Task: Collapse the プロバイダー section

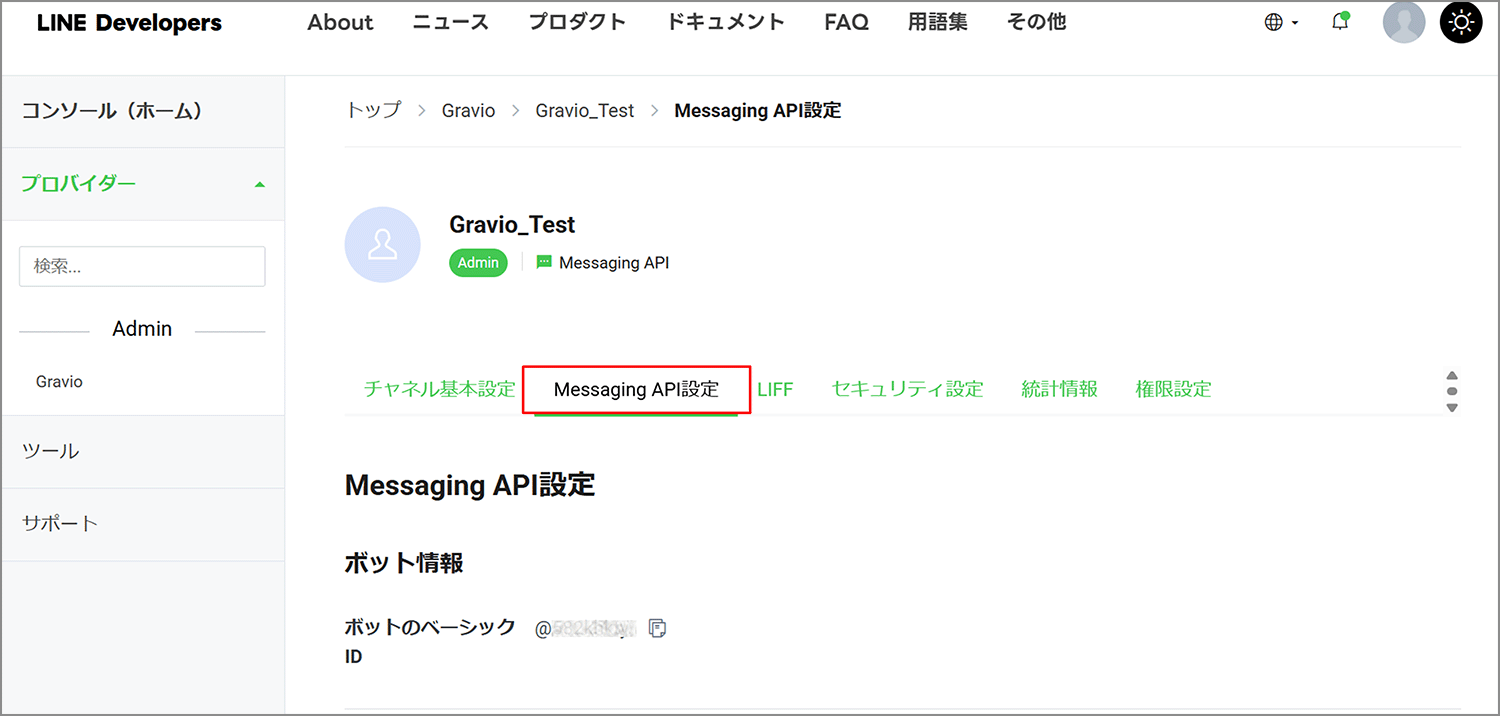Action: [260, 184]
